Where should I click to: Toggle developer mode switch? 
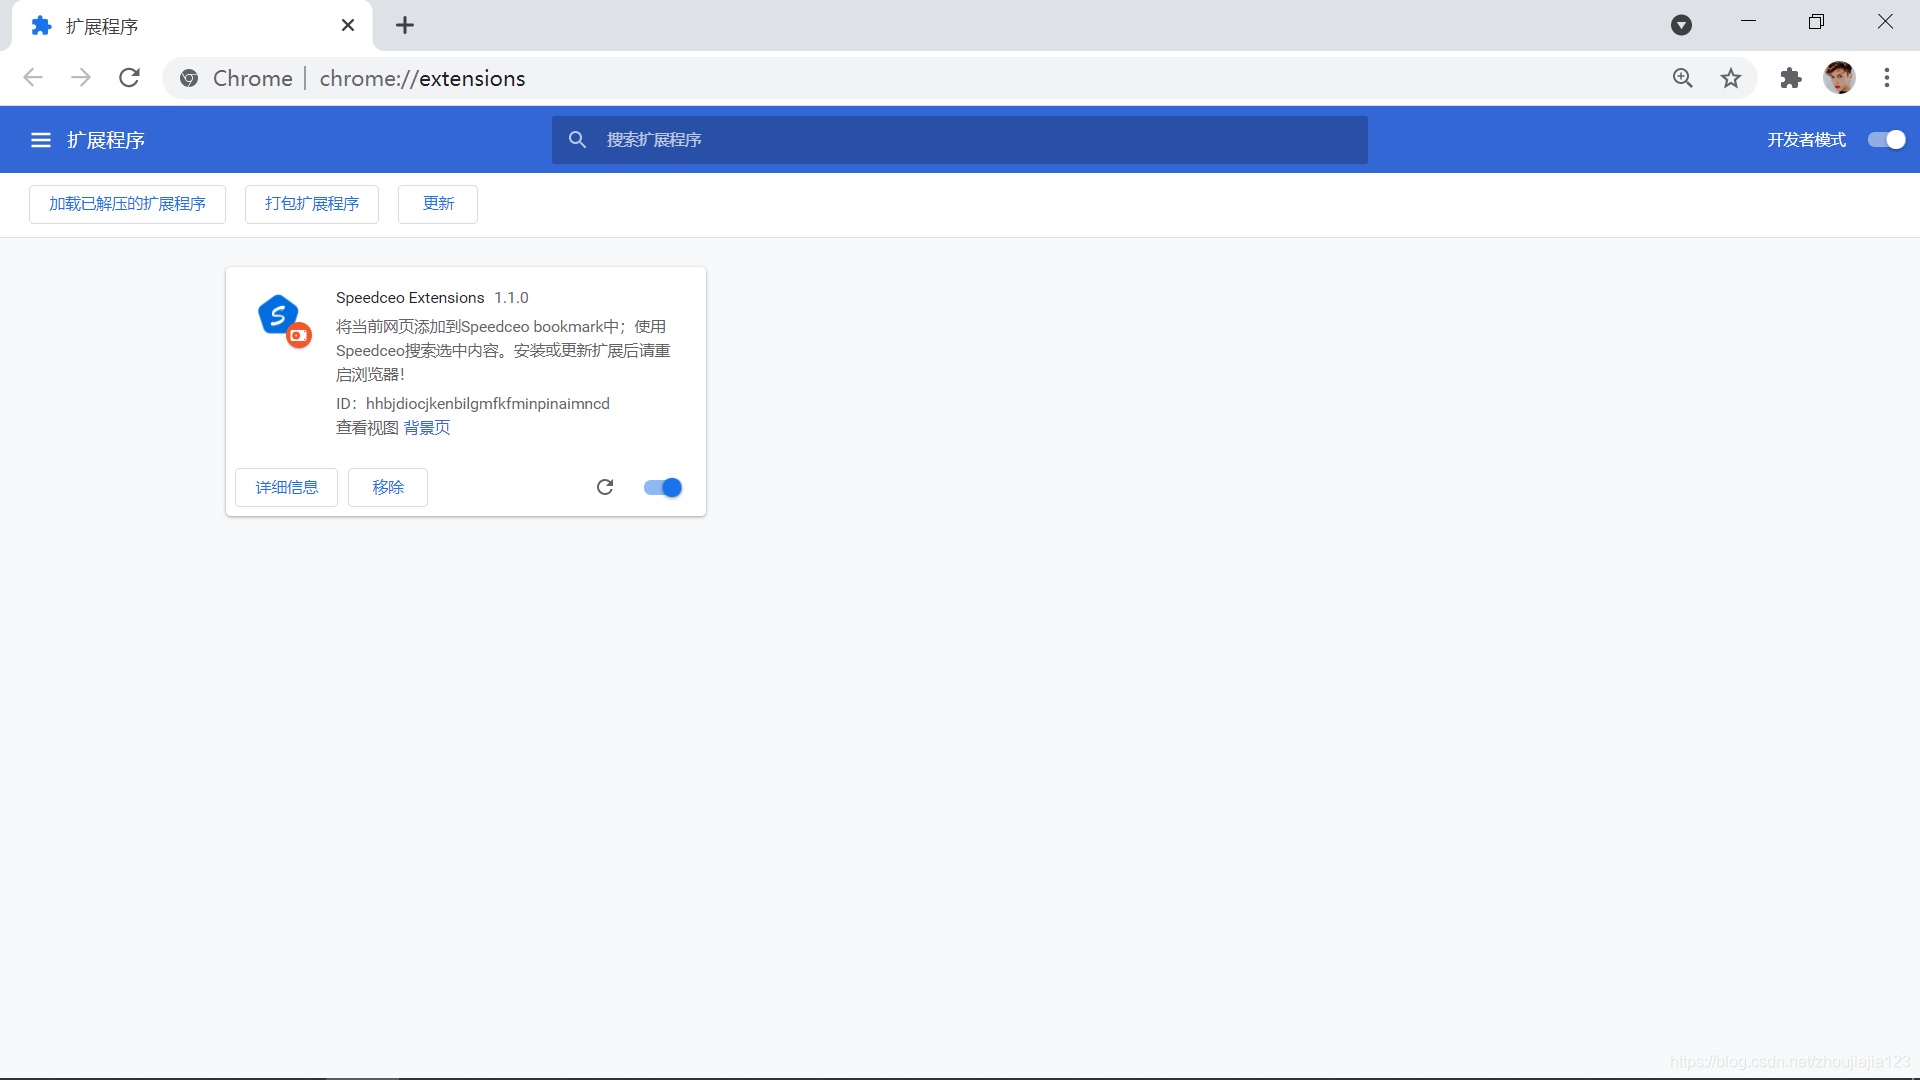pyautogui.click(x=1886, y=140)
